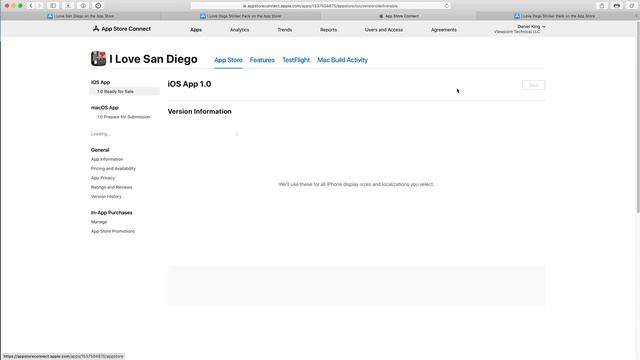Reload the page using refresh icon

pyautogui.click(x=446, y=6)
